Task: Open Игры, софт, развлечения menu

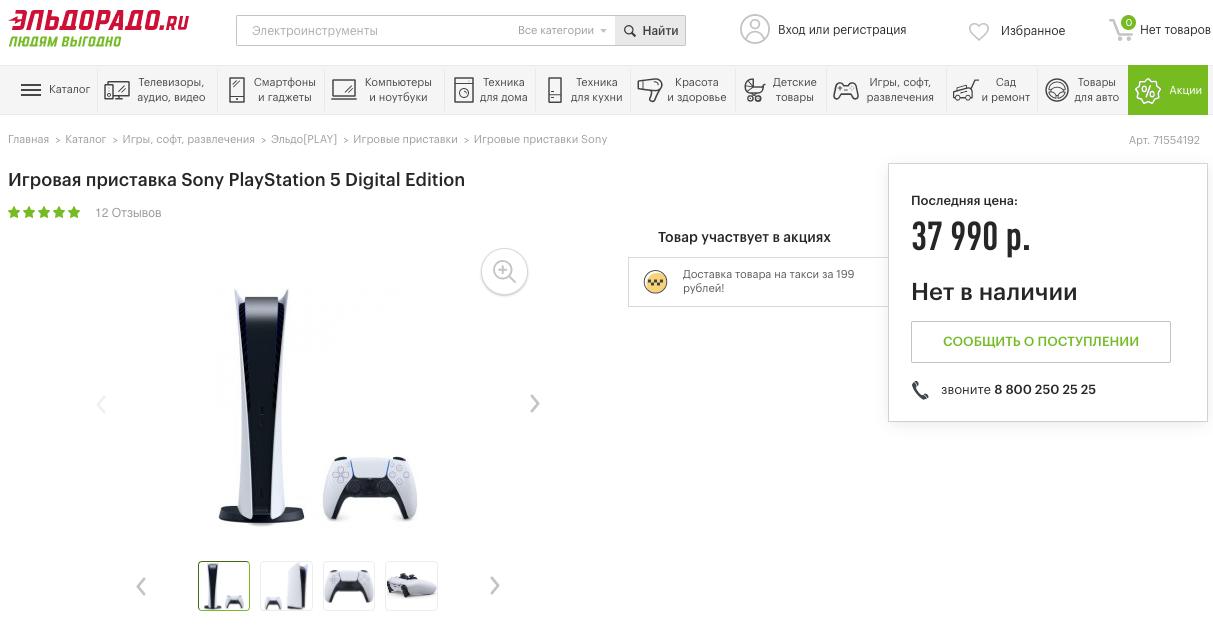Action: (885, 90)
